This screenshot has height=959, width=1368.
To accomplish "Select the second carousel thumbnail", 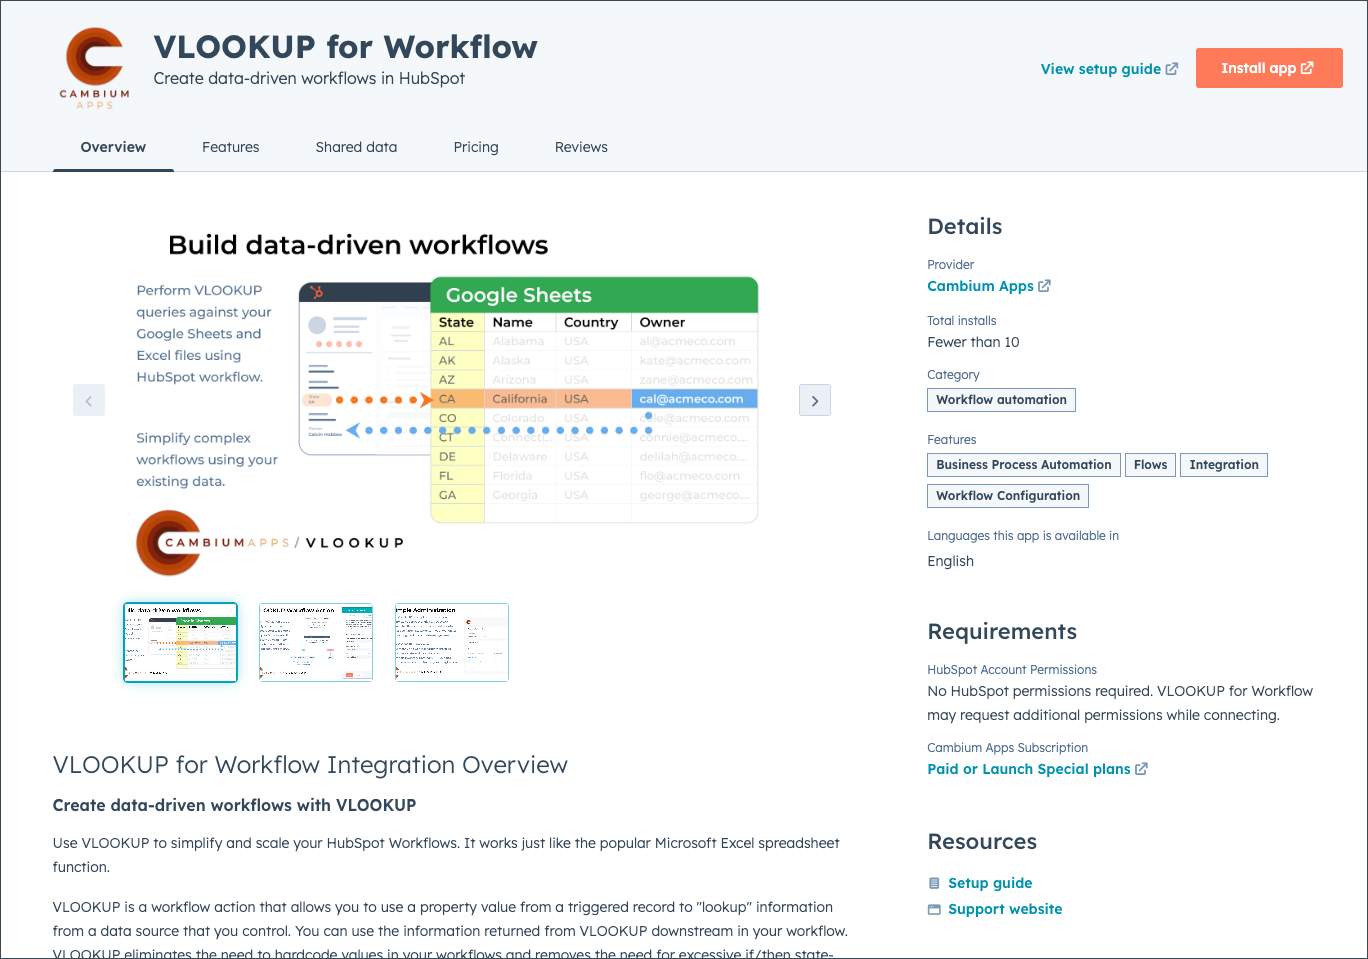I will [316, 642].
